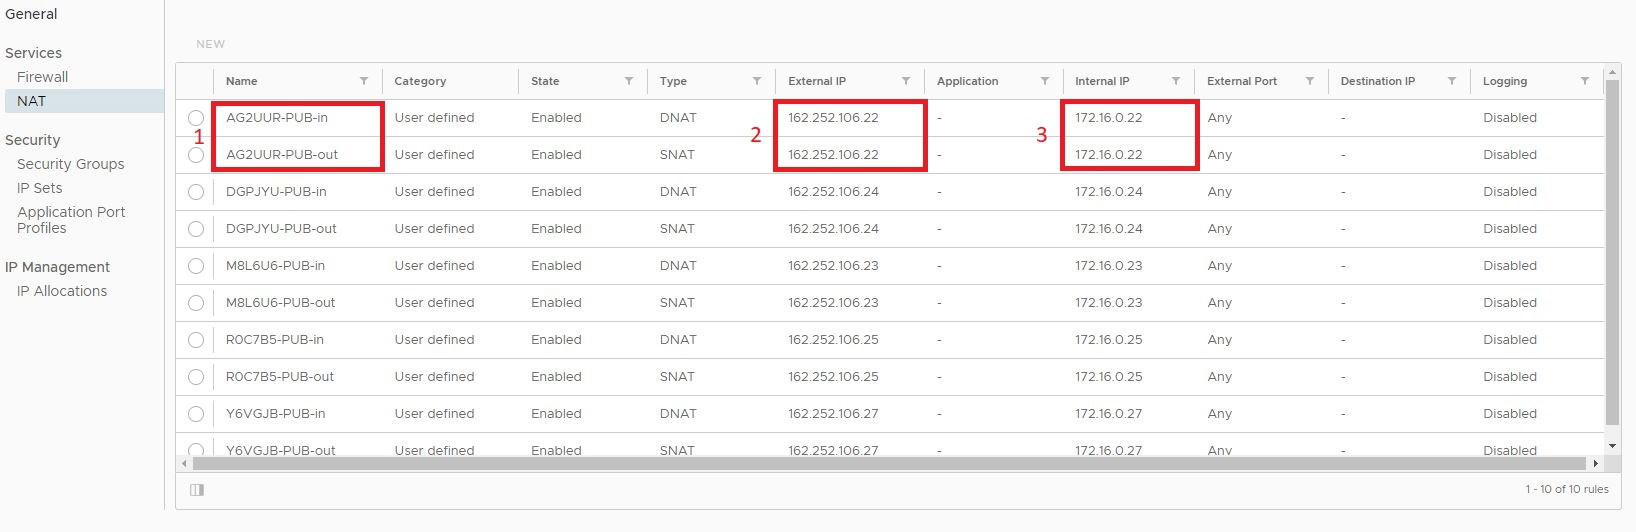Click the Application column filter icon
Image resolution: width=1636 pixels, height=532 pixels.
click(x=1045, y=81)
